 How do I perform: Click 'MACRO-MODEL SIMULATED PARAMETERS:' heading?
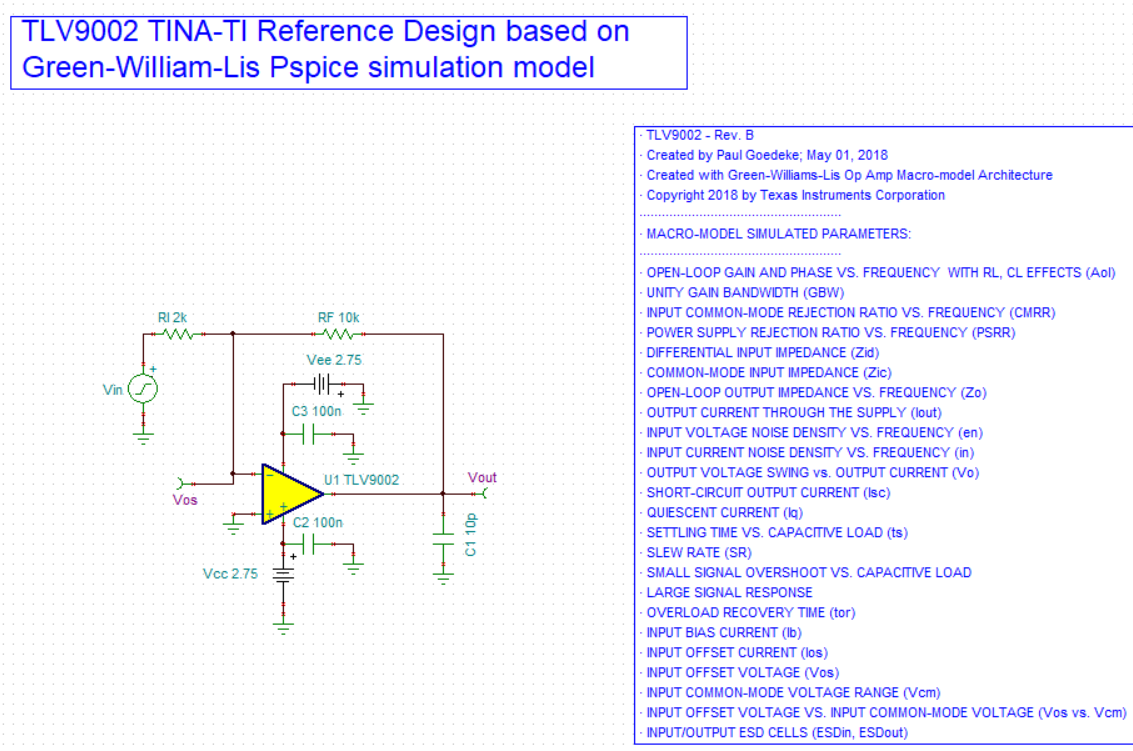pos(778,234)
